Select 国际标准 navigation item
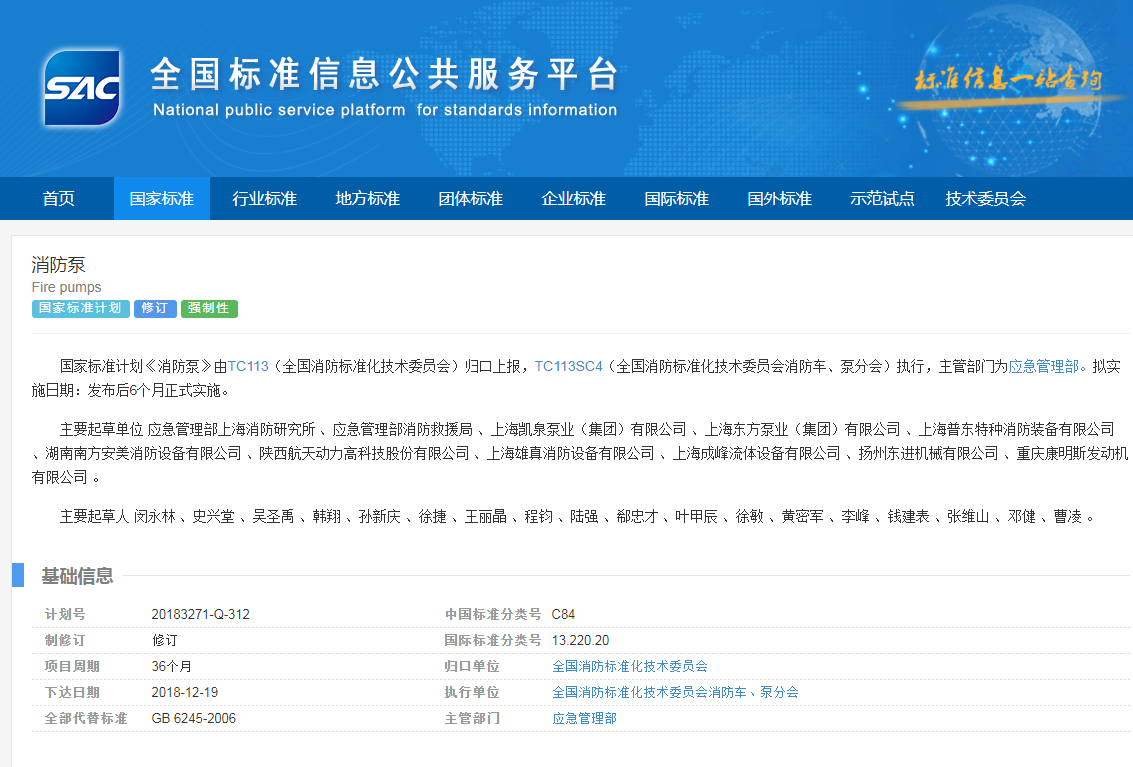1133x767 pixels. [x=677, y=198]
